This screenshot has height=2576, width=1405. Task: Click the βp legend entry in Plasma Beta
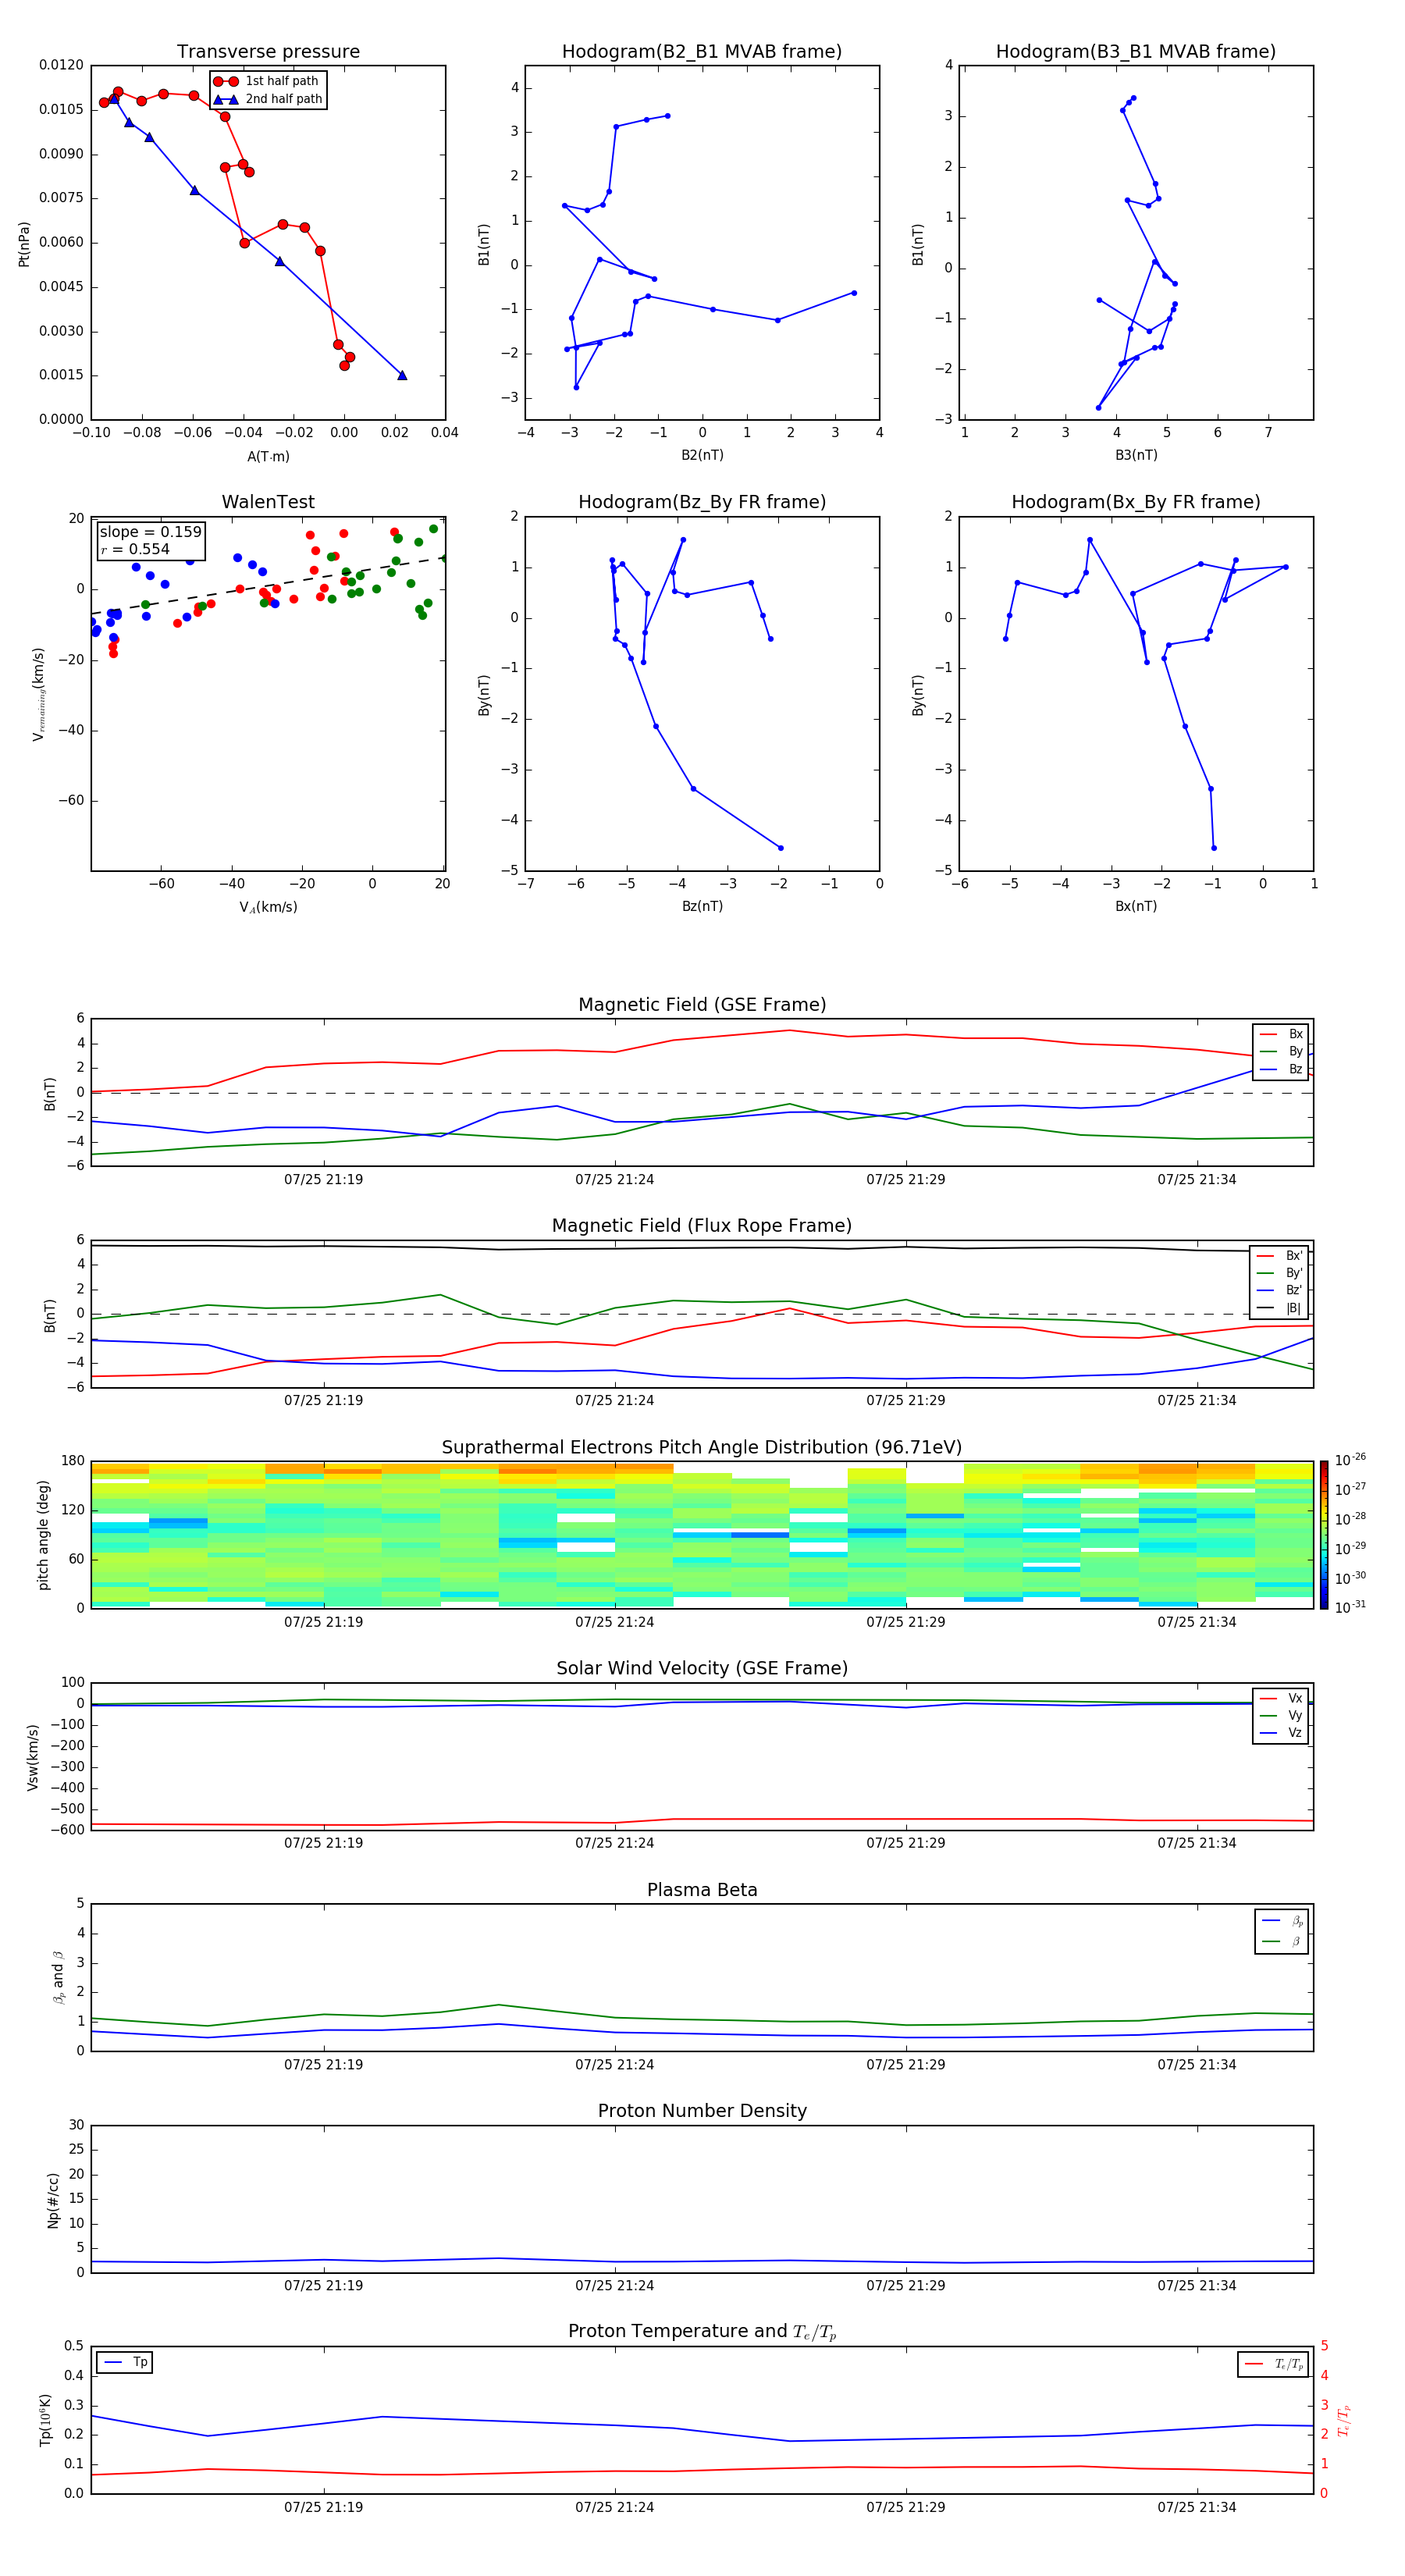(1283, 1920)
